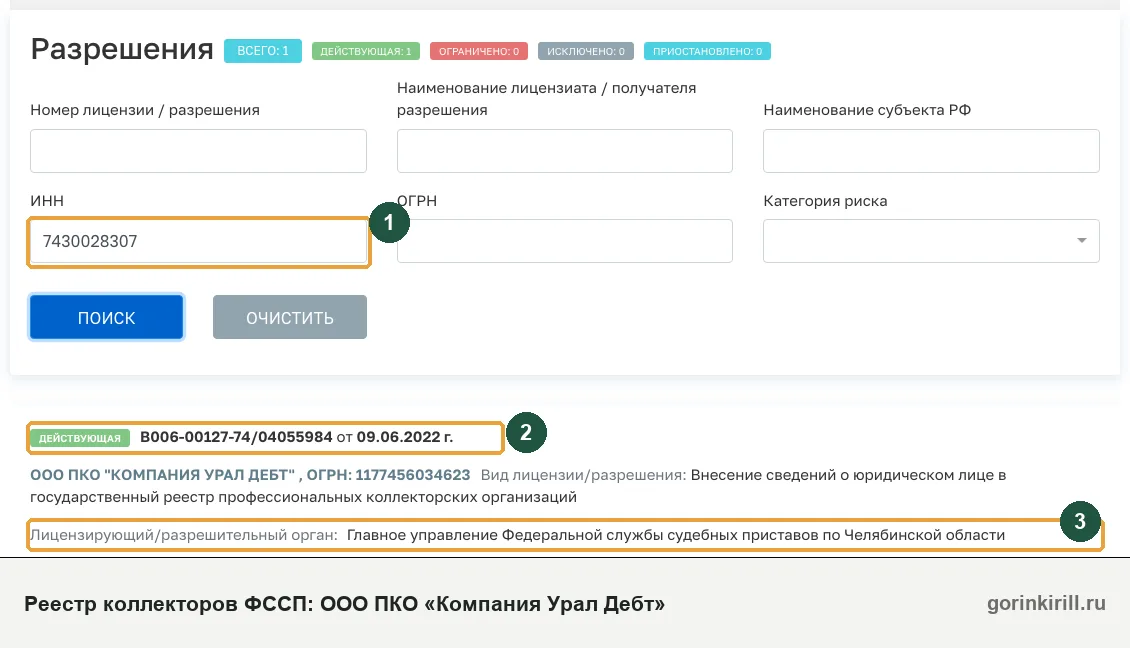Click the ОЧИСТИТЬ clear button

click(290, 317)
